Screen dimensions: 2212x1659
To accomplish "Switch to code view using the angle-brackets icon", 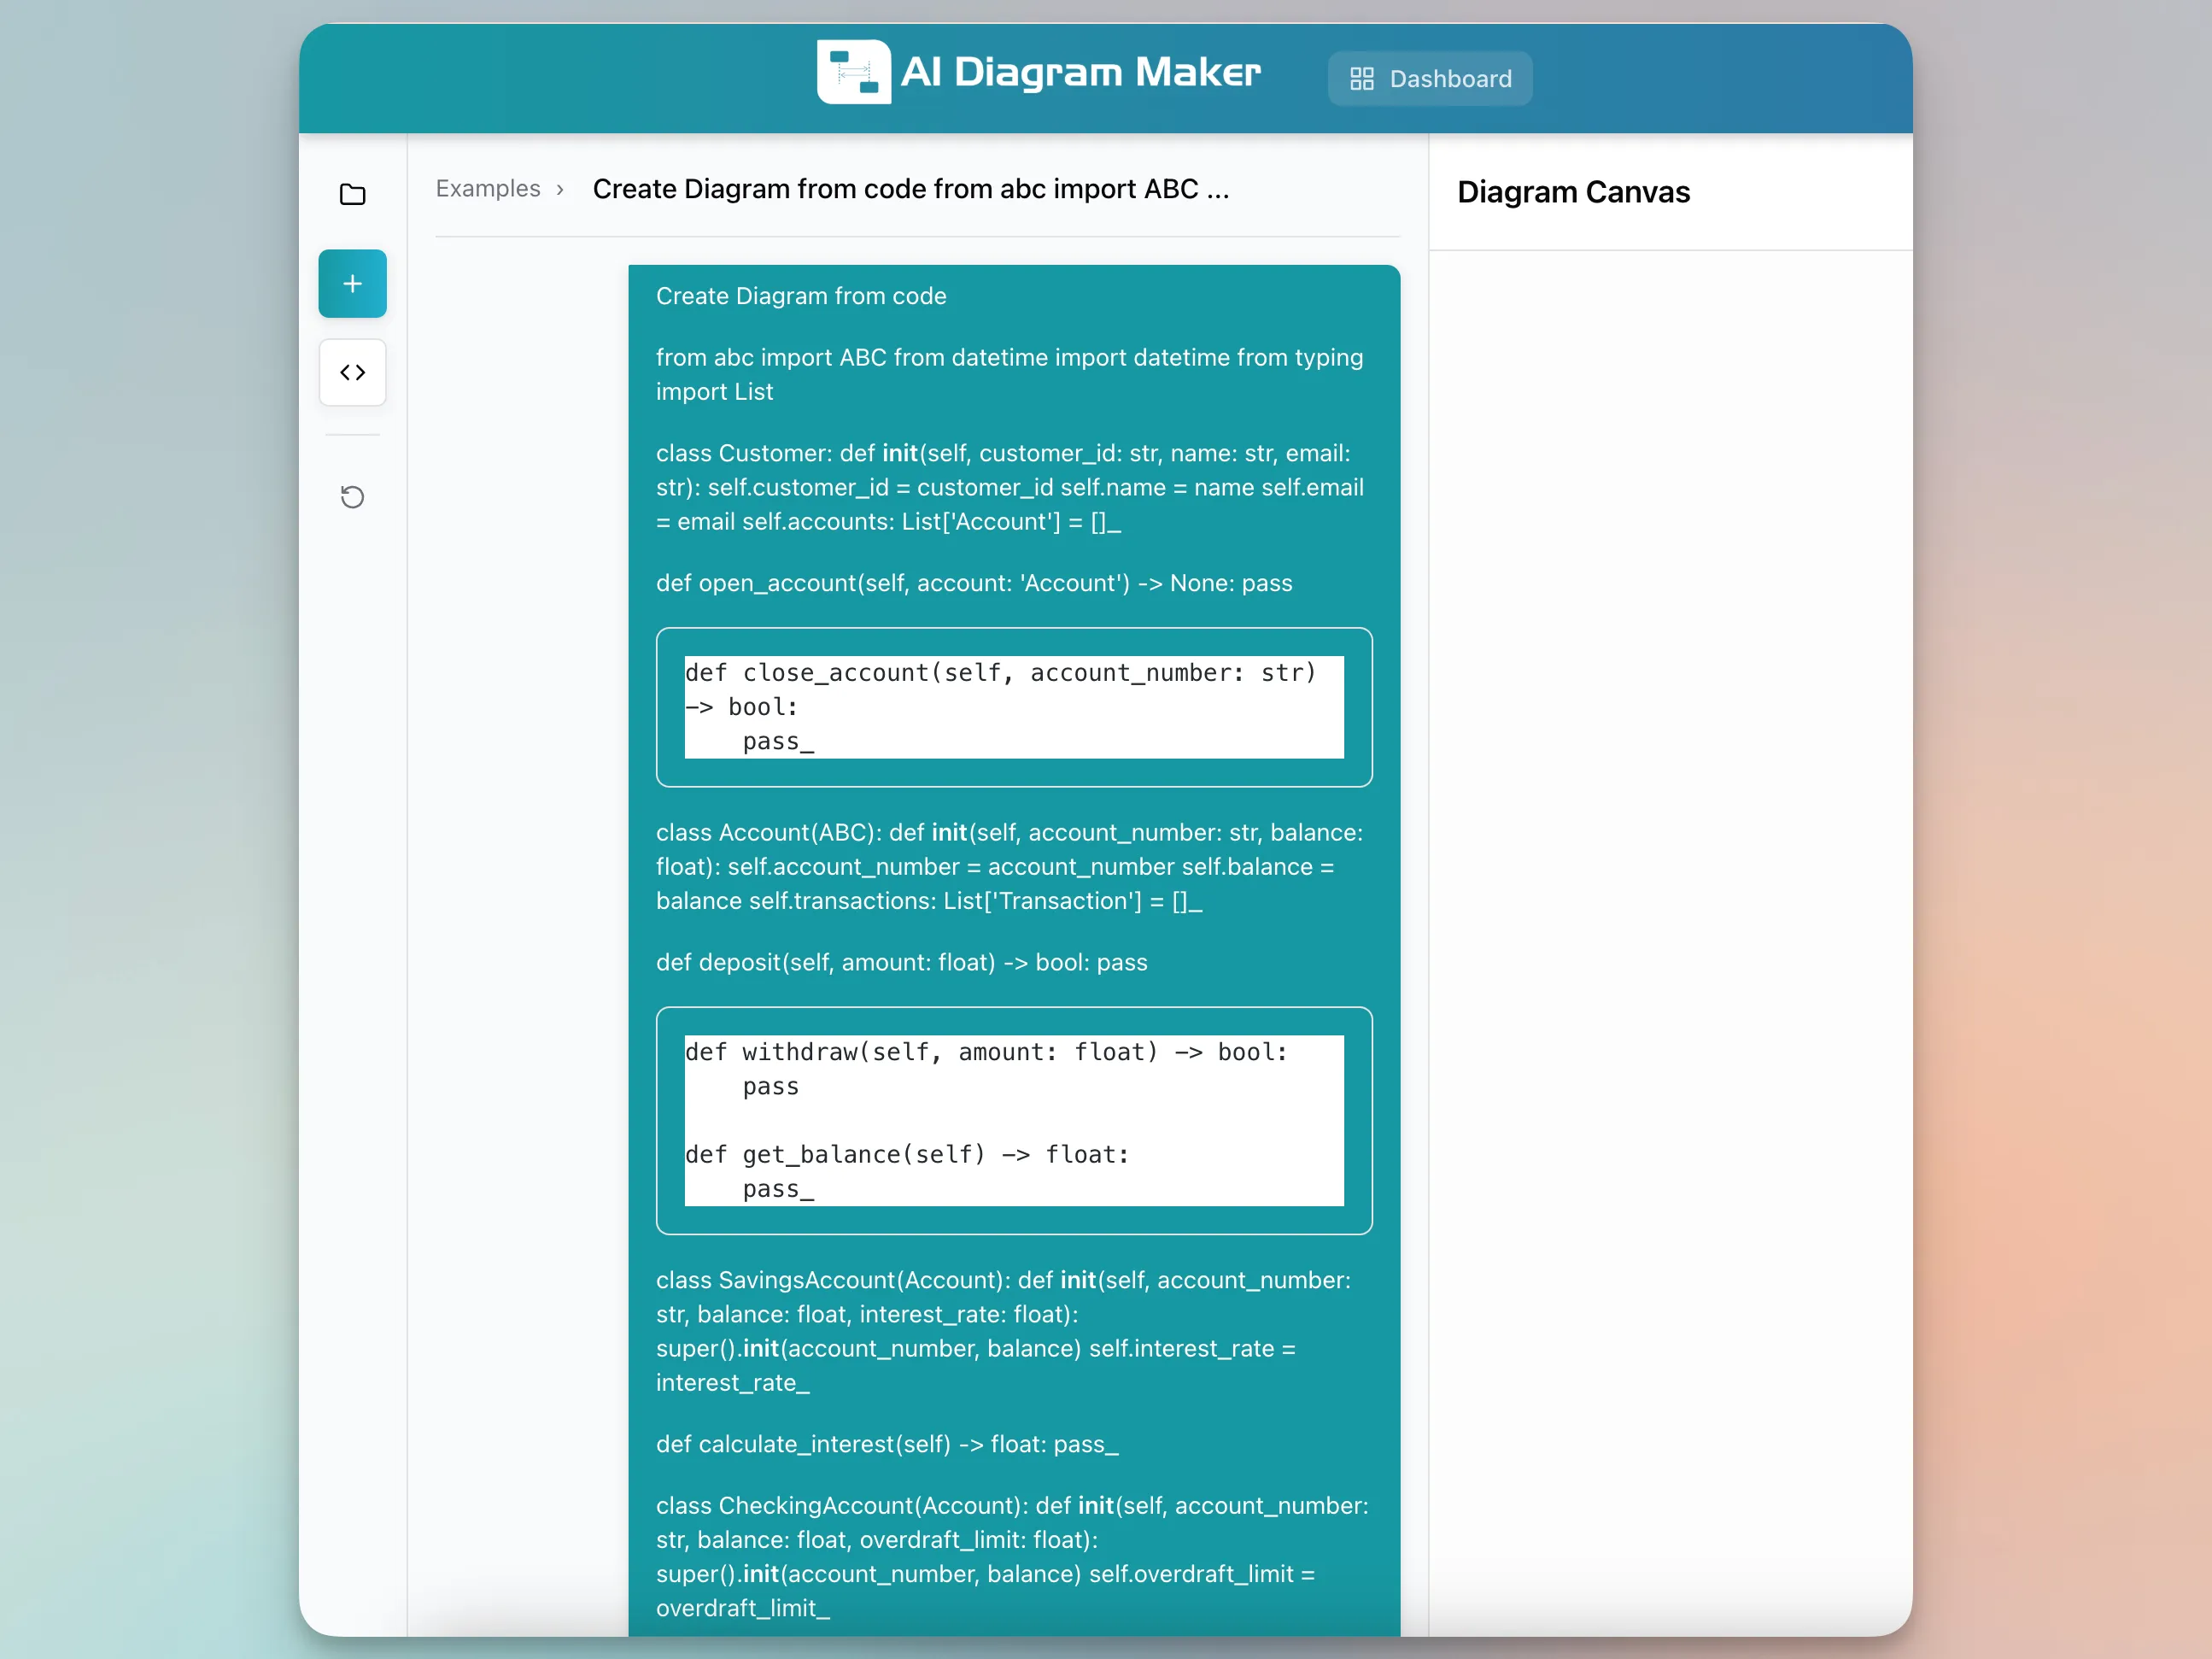I will pos(352,372).
